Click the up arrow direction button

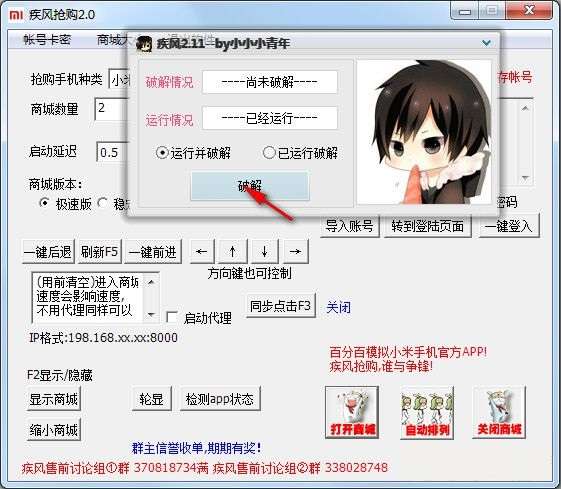233,251
